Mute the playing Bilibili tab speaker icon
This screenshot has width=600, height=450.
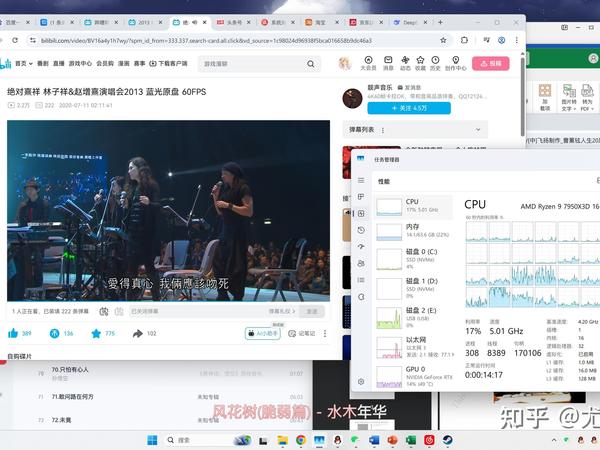194,23
